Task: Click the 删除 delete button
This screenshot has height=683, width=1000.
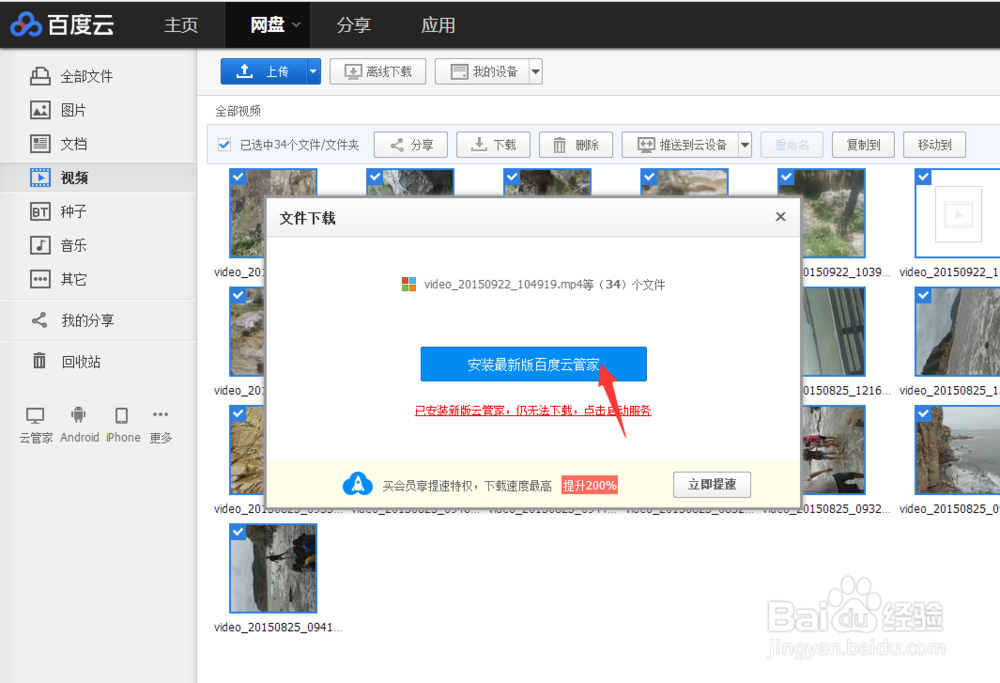Action: tap(576, 145)
